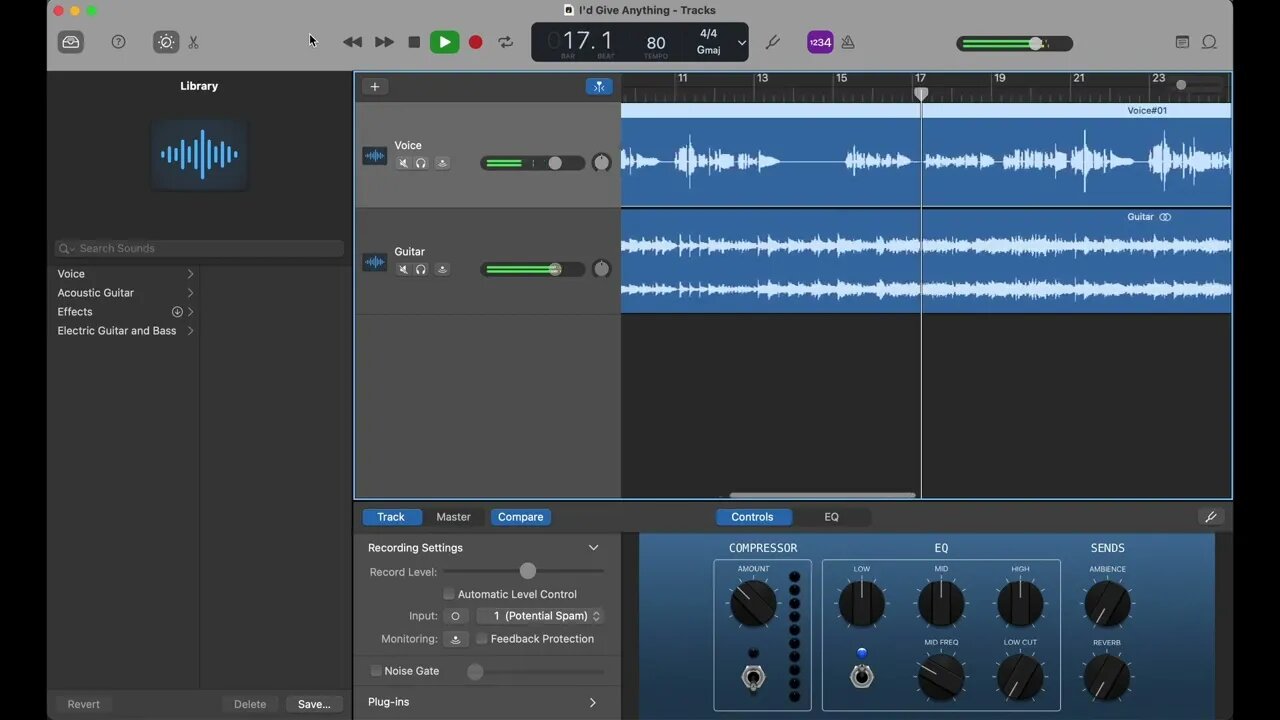
Task: Switch to the Track tab
Action: point(391,517)
